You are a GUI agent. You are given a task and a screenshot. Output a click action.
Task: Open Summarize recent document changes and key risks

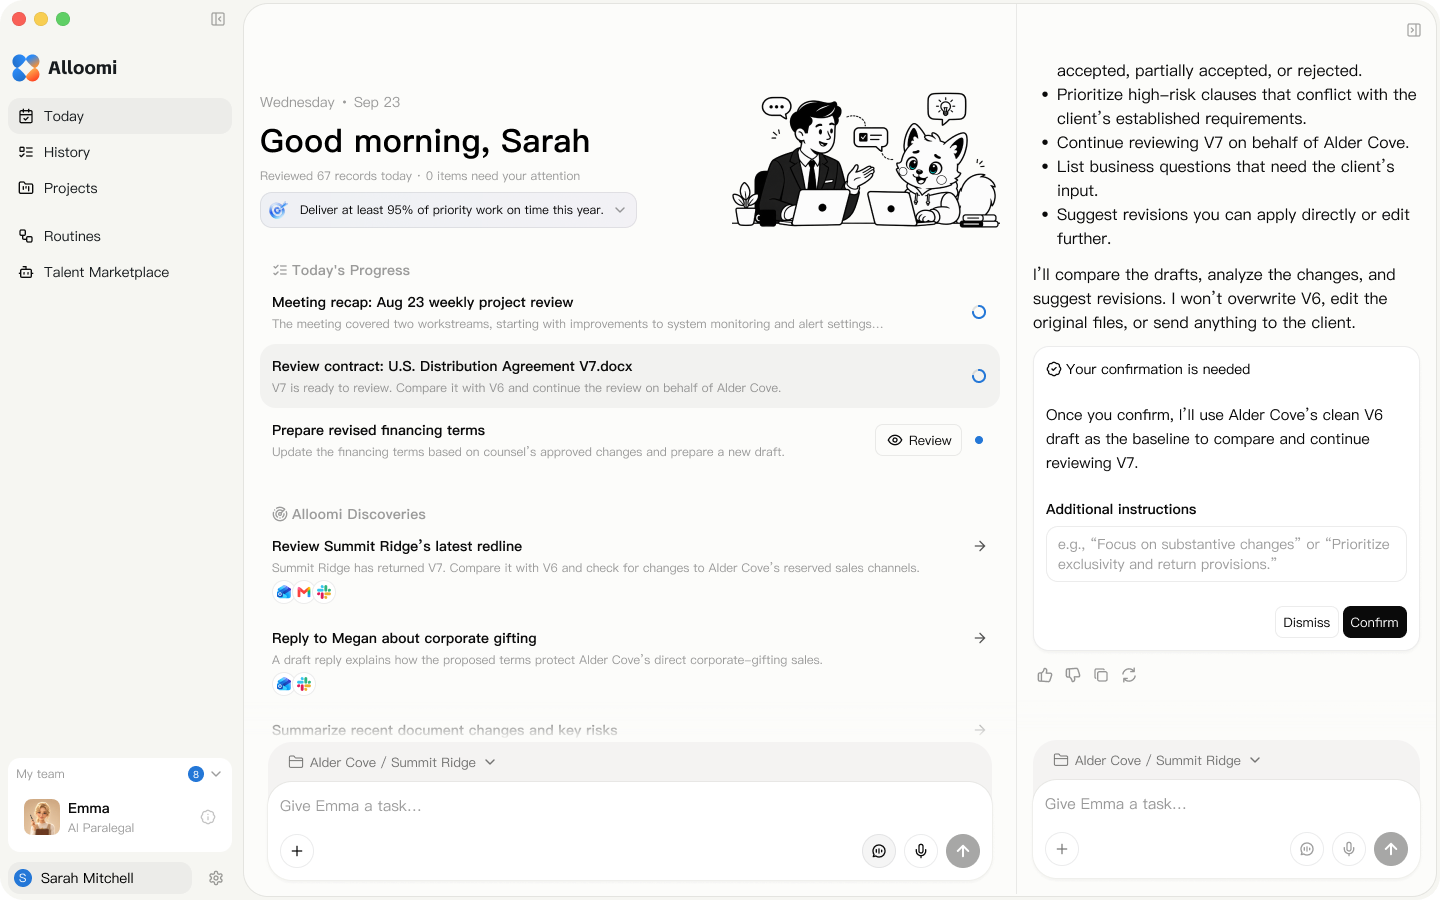630,730
